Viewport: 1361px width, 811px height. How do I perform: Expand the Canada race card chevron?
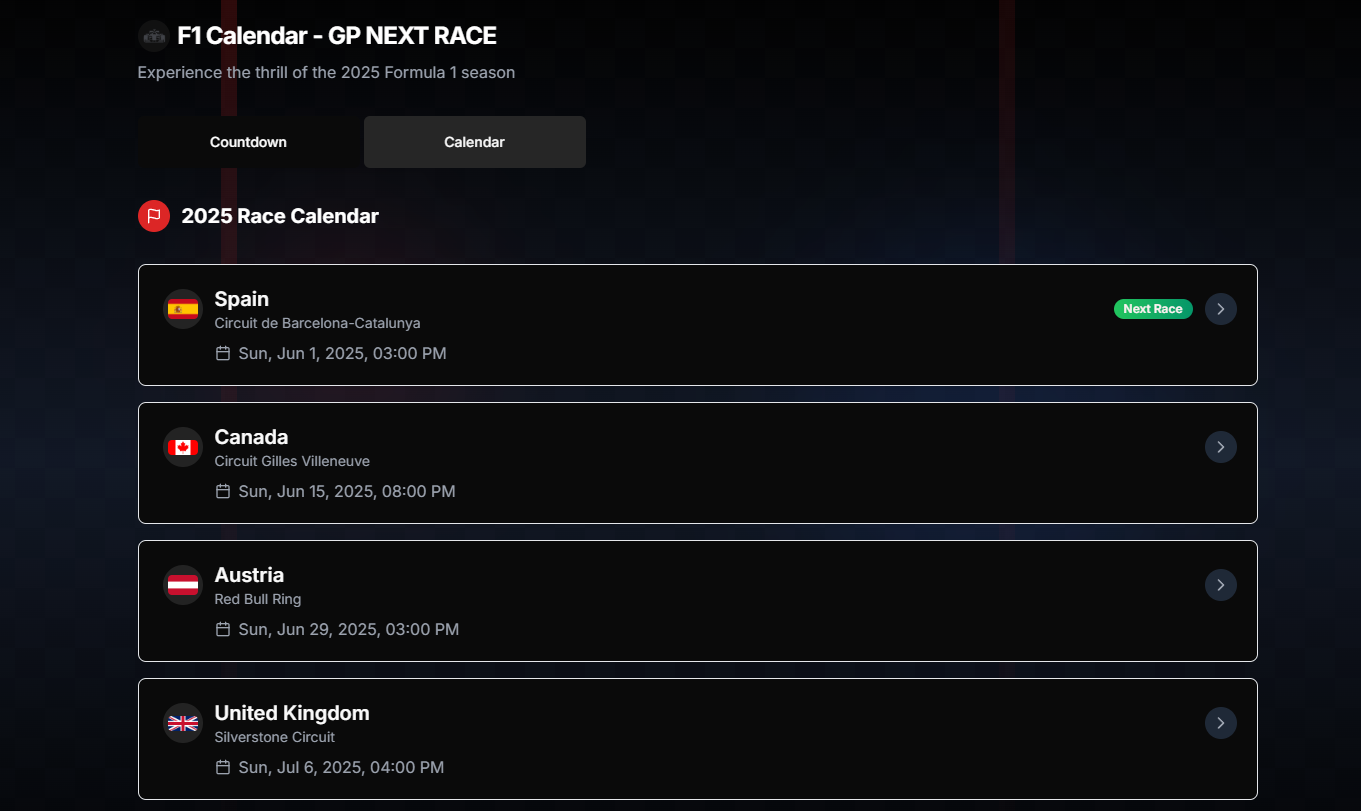pos(1220,447)
